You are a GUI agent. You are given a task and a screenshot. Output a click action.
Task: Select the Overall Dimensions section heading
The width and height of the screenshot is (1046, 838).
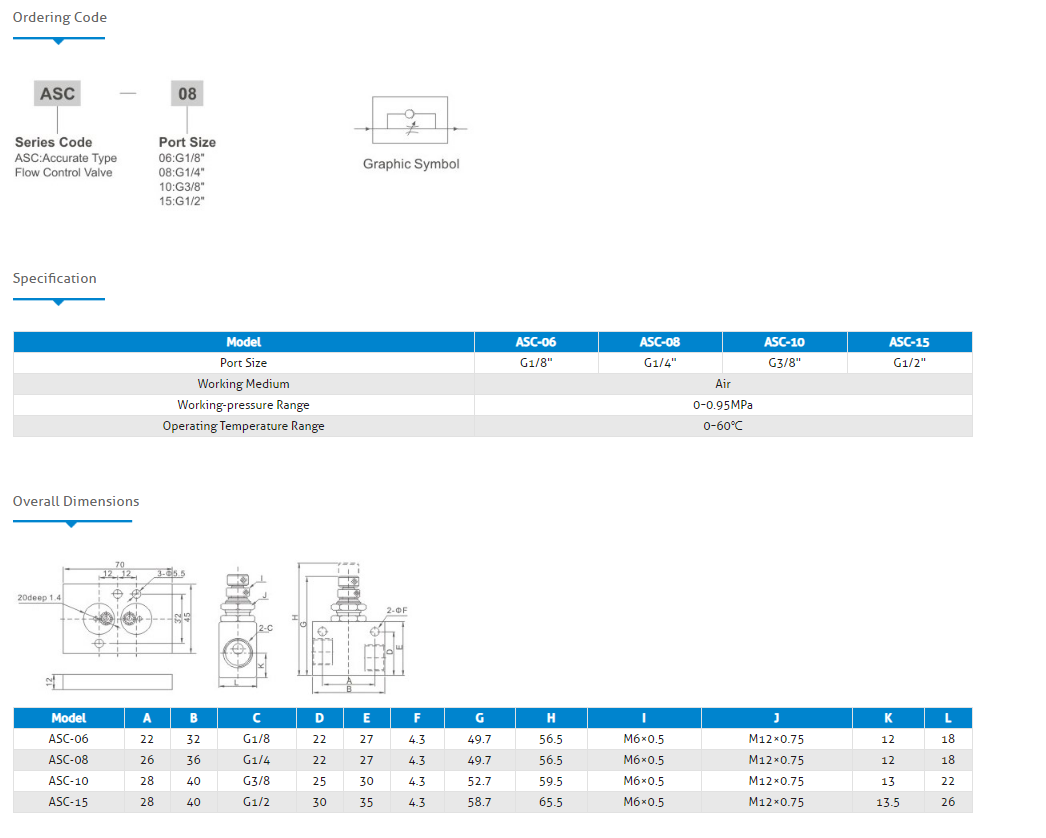pyautogui.click(x=76, y=501)
